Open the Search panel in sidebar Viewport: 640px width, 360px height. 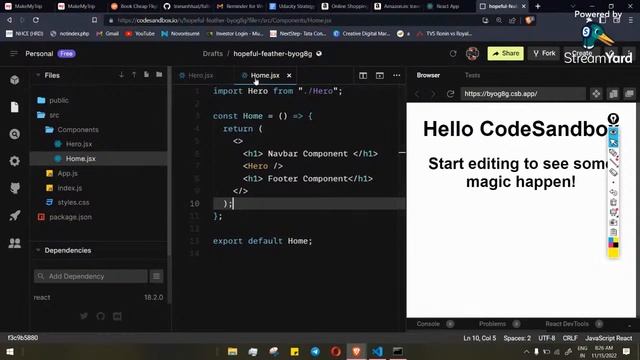pos(15,134)
